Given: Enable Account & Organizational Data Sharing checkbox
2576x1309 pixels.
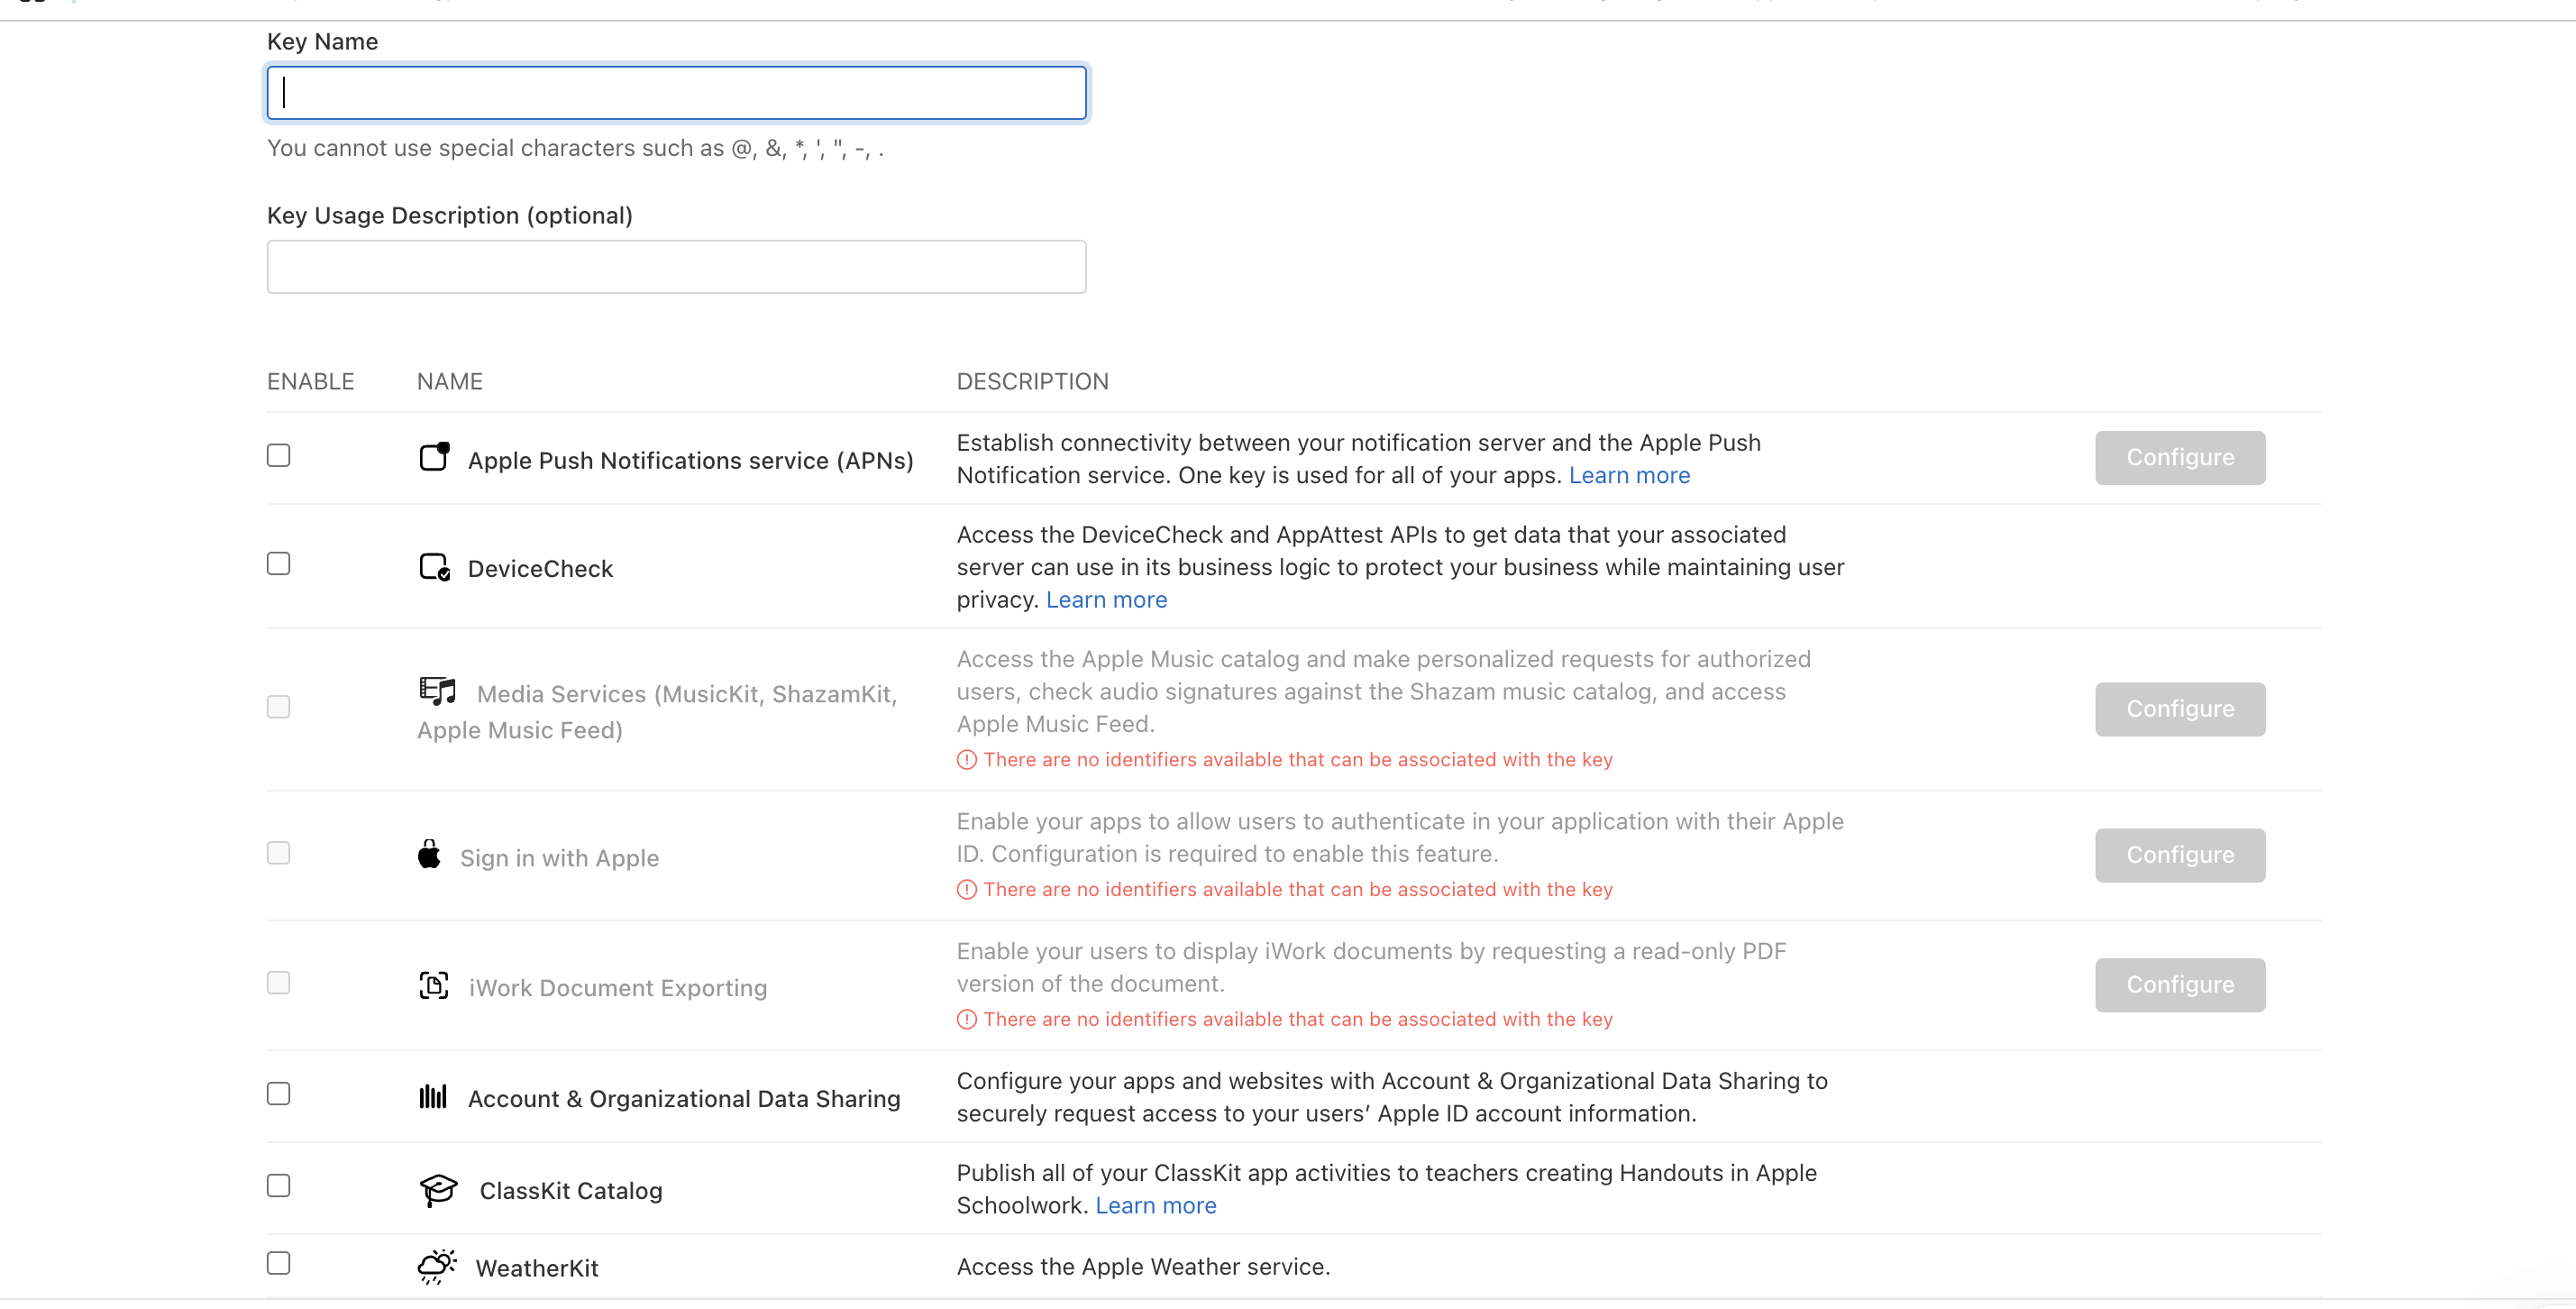Looking at the screenshot, I should pyautogui.click(x=279, y=1094).
